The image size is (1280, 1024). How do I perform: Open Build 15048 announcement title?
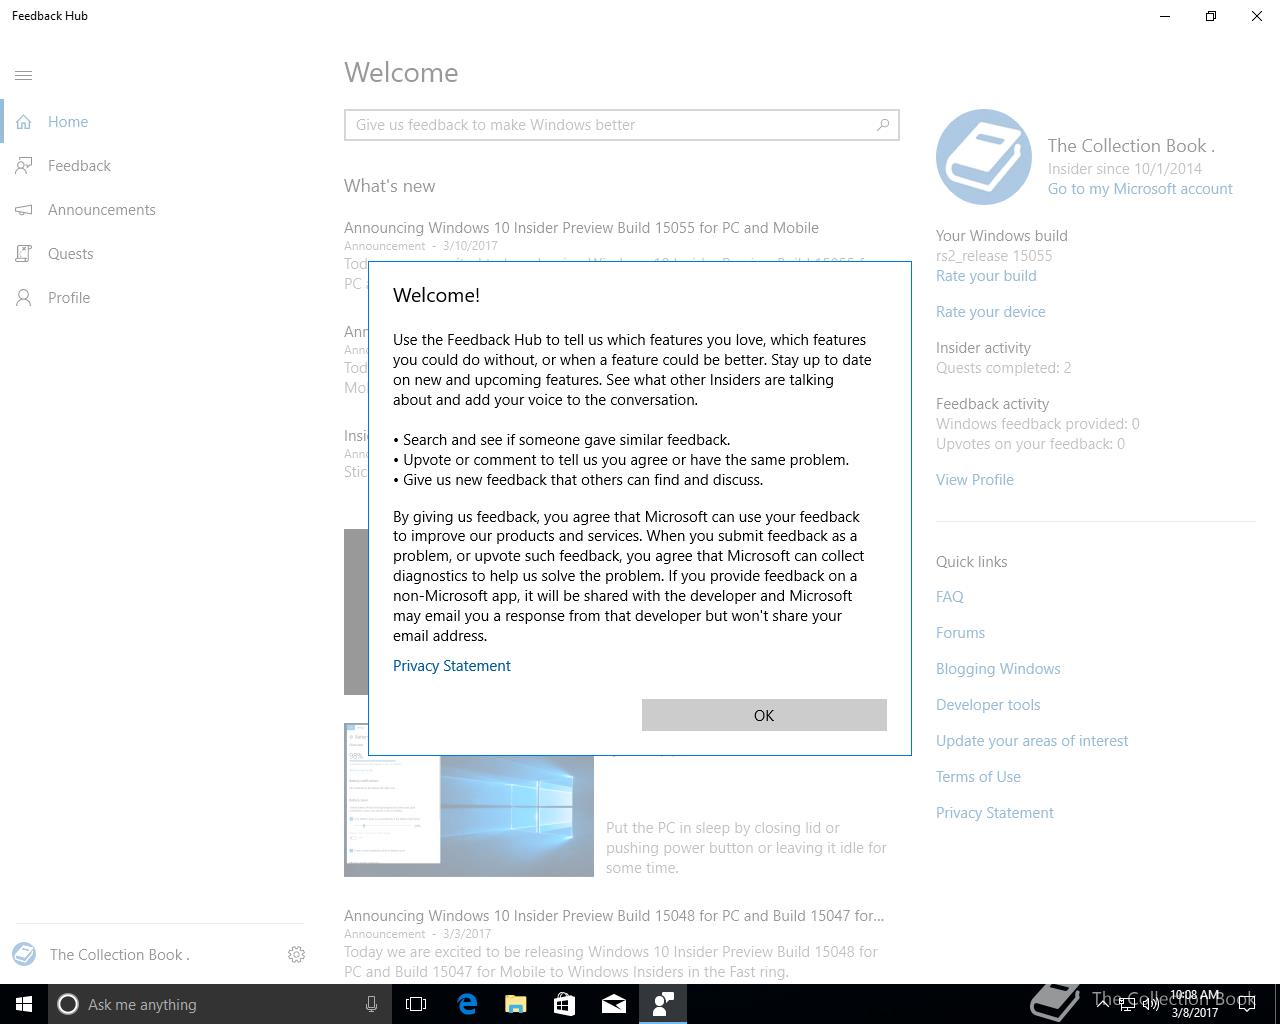coord(614,916)
